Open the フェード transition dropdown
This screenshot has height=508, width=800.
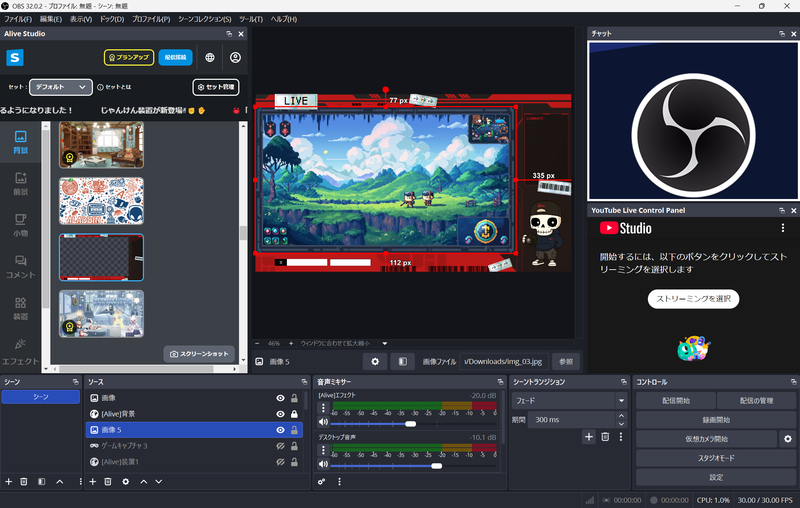tap(570, 401)
